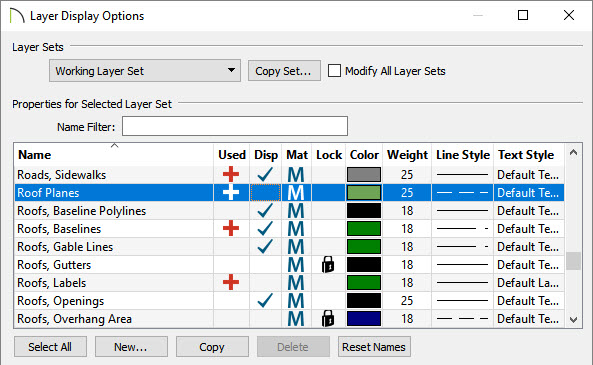This screenshot has width=593, height=365.
Task: Hide the Roads, Sidewalks layer display checkmark
Action: pos(265,174)
